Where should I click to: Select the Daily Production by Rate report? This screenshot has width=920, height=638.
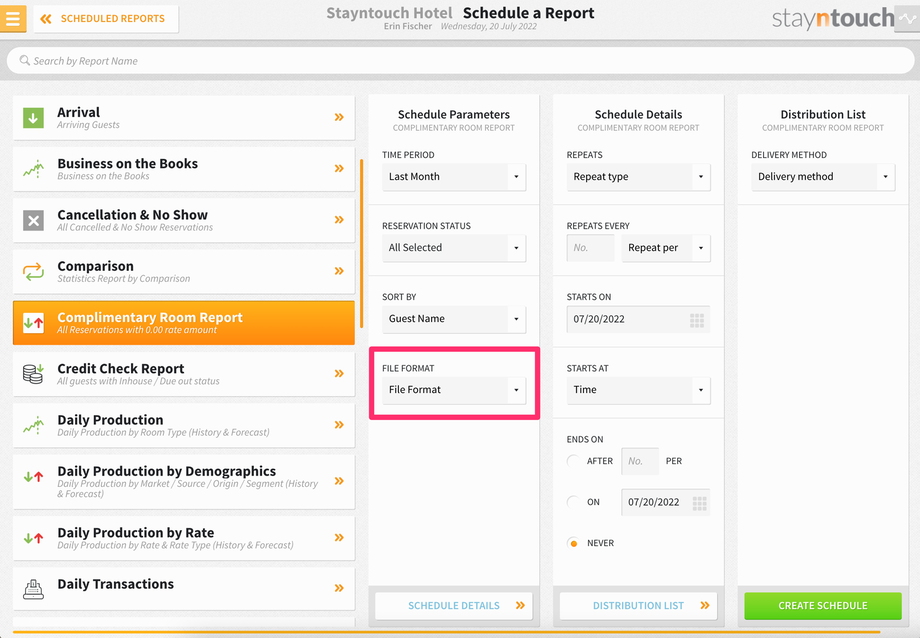[x=184, y=538]
